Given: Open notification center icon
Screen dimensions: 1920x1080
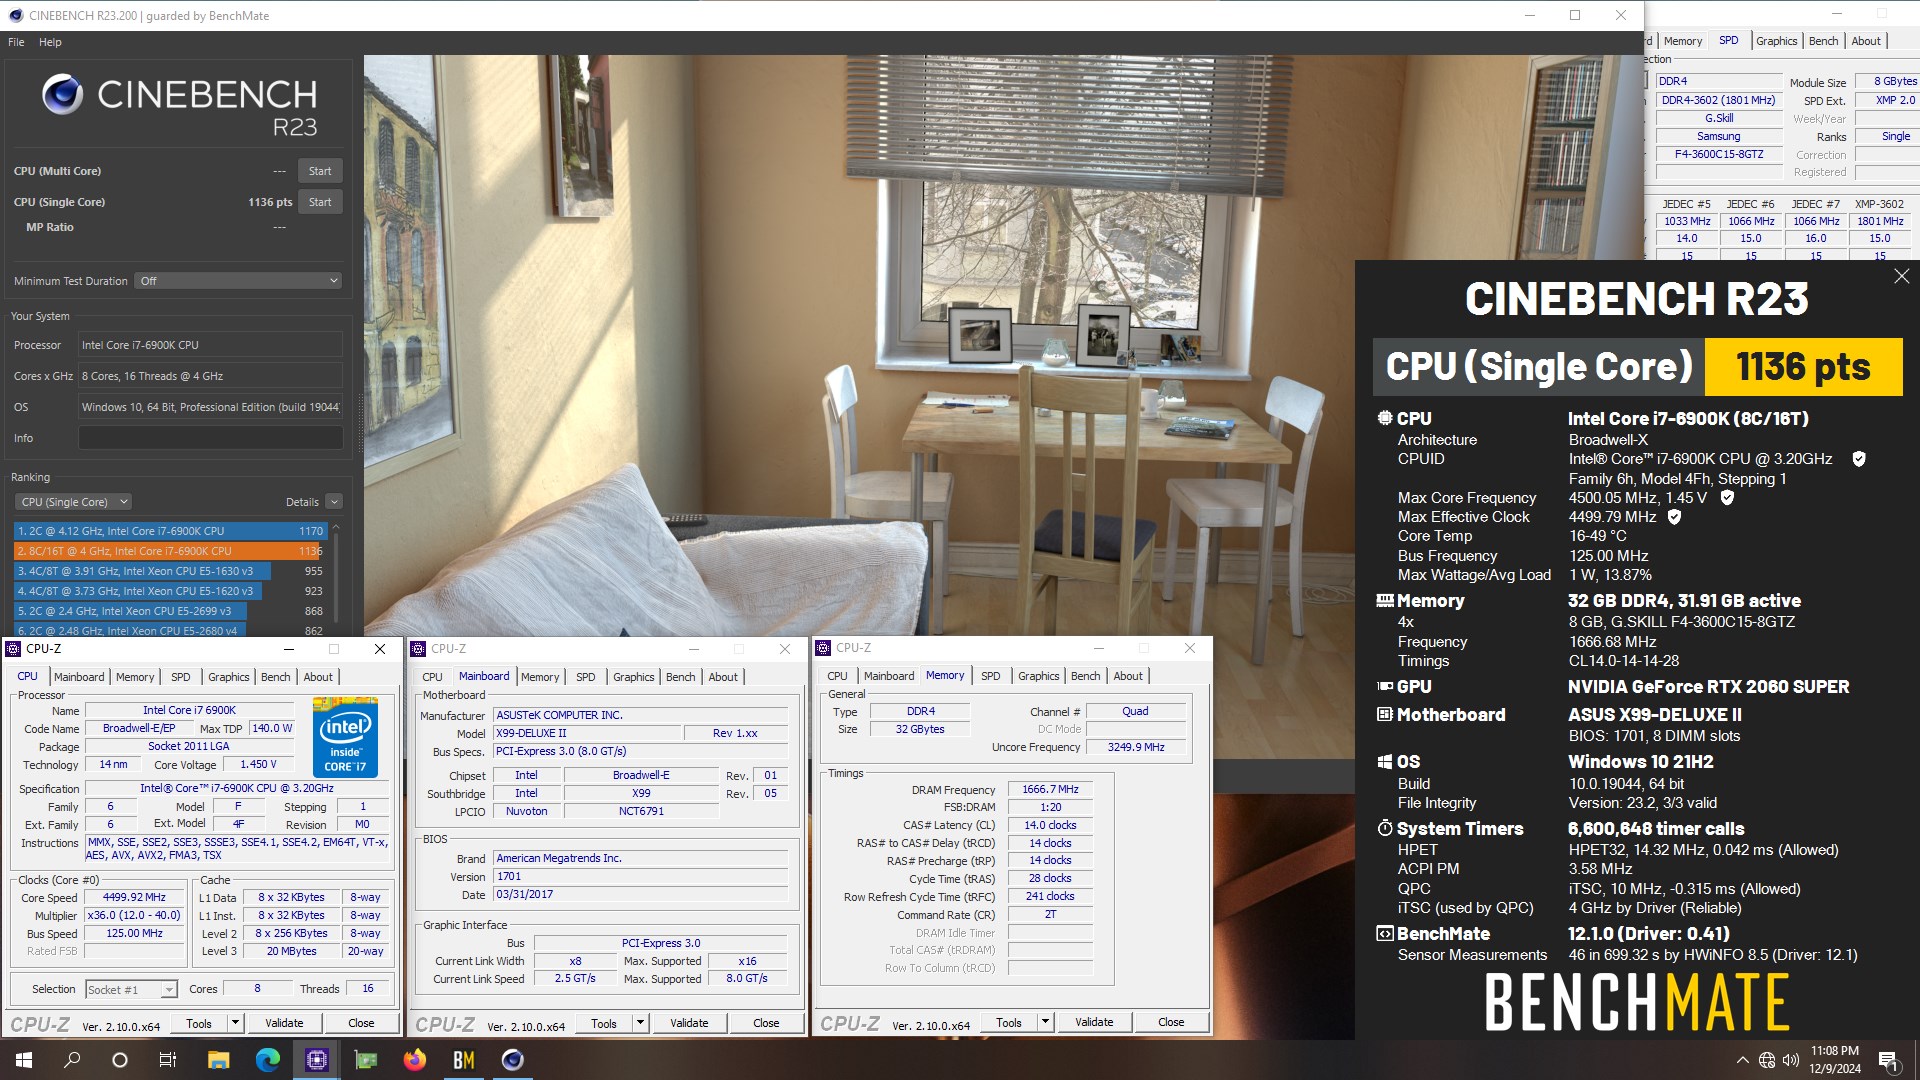Looking at the screenshot, I should coord(1888,1060).
